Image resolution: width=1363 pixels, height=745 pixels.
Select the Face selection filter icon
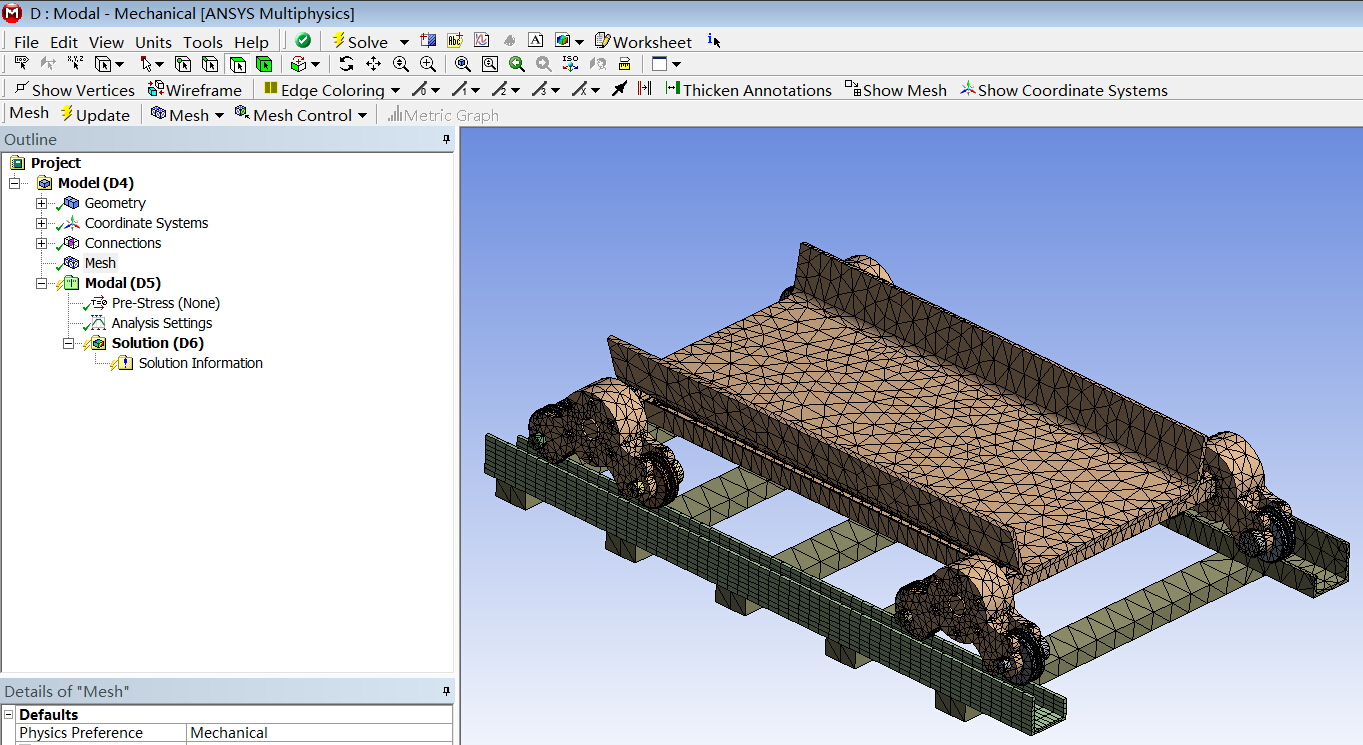tap(237, 64)
